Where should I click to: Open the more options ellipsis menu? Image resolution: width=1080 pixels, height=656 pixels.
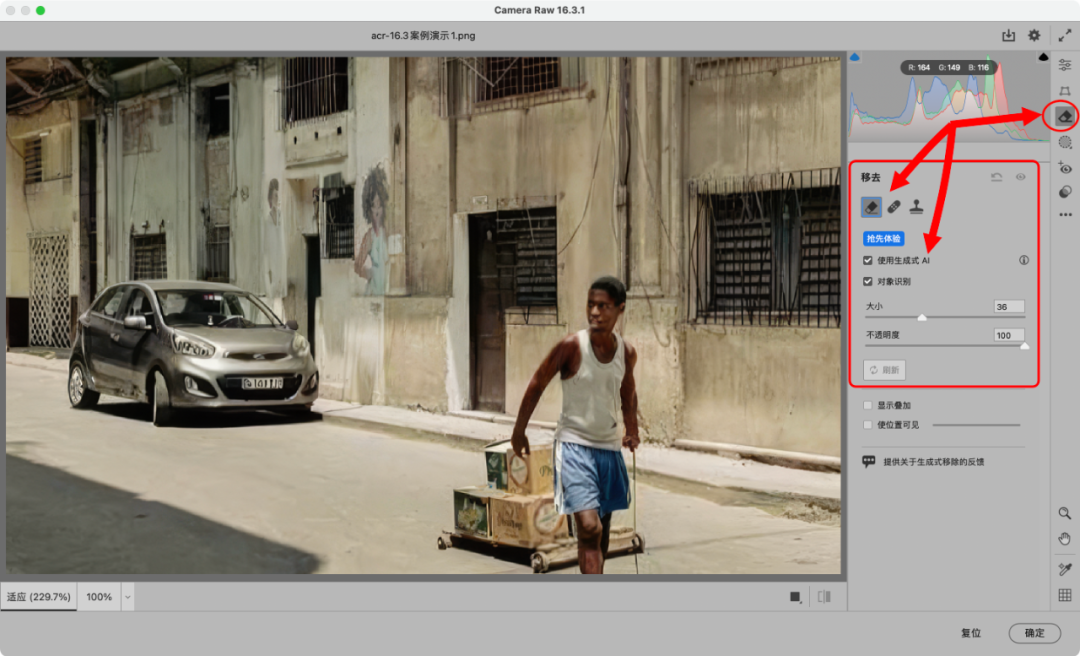coord(1065,214)
